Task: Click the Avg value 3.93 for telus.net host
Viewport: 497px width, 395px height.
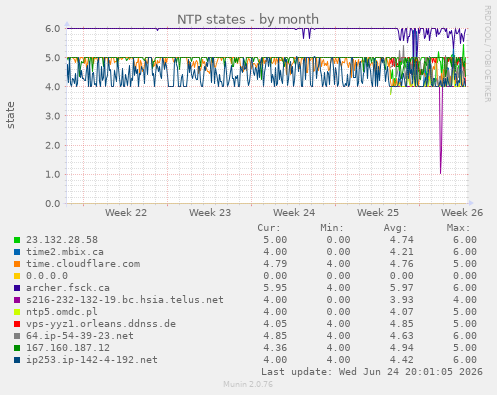Action: click(x=402, y=300)
